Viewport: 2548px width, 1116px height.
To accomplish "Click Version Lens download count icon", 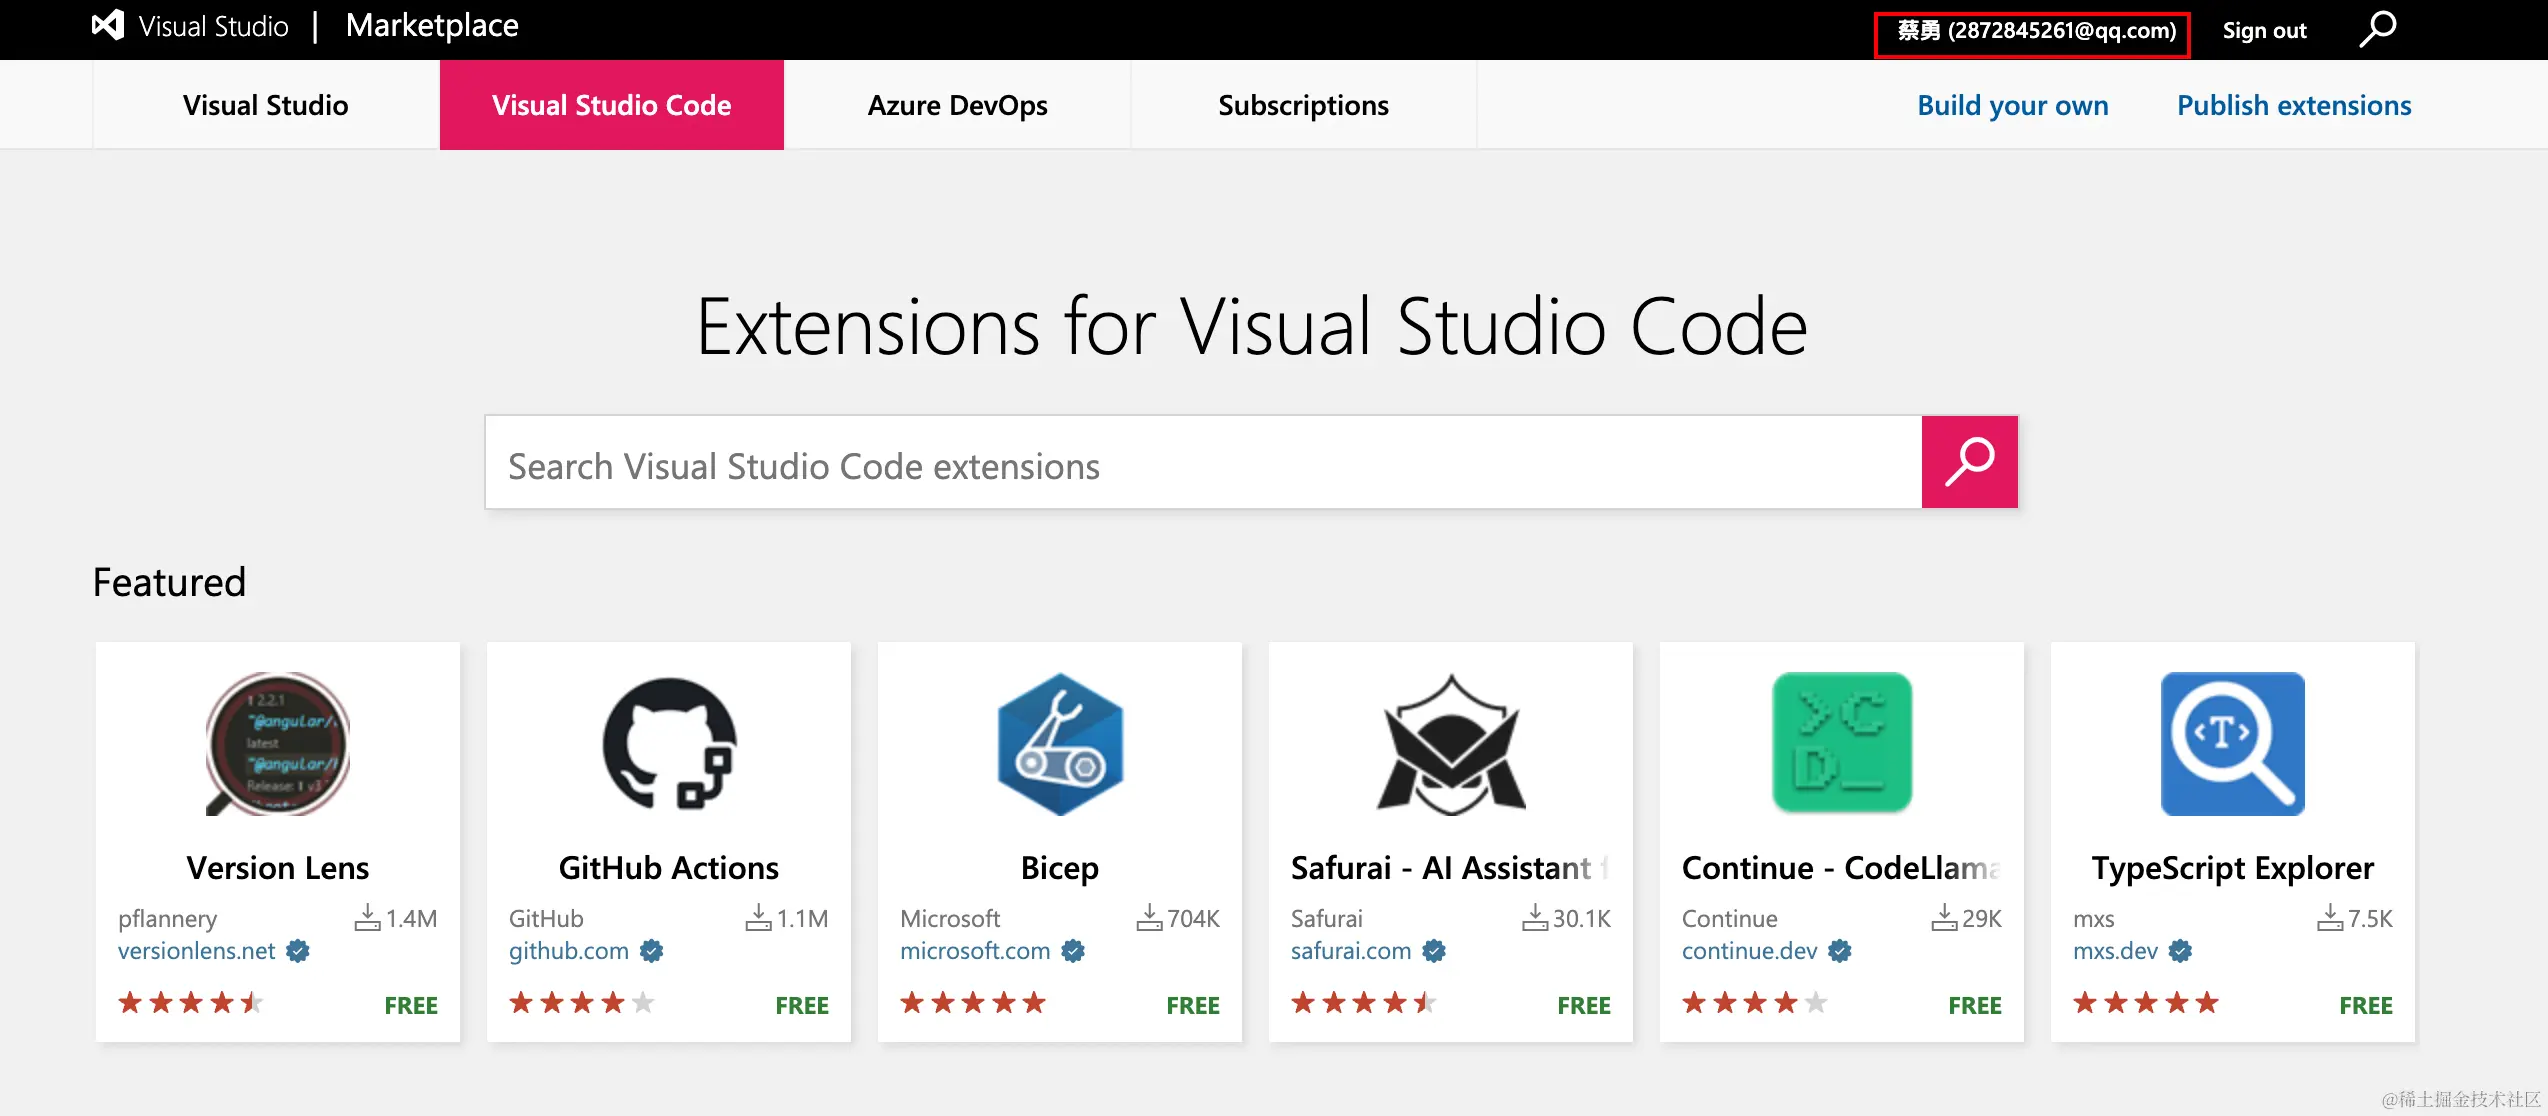I will [367, 917].
